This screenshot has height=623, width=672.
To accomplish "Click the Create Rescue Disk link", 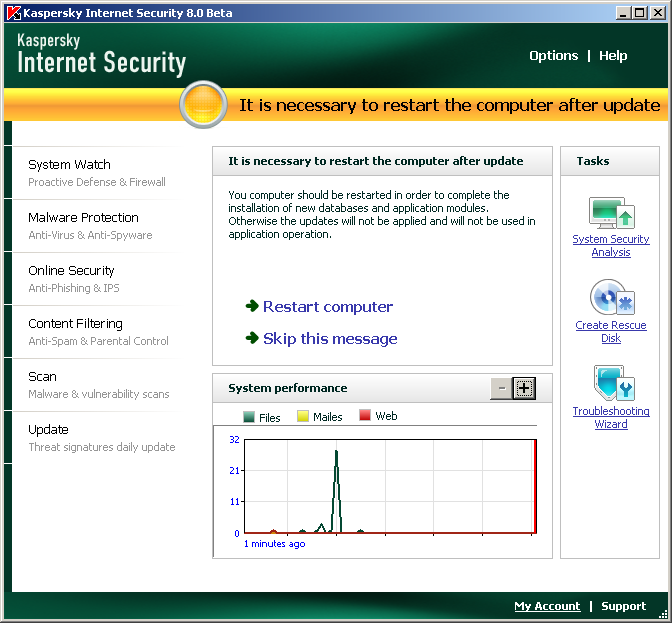I will [x=611, y=332].
